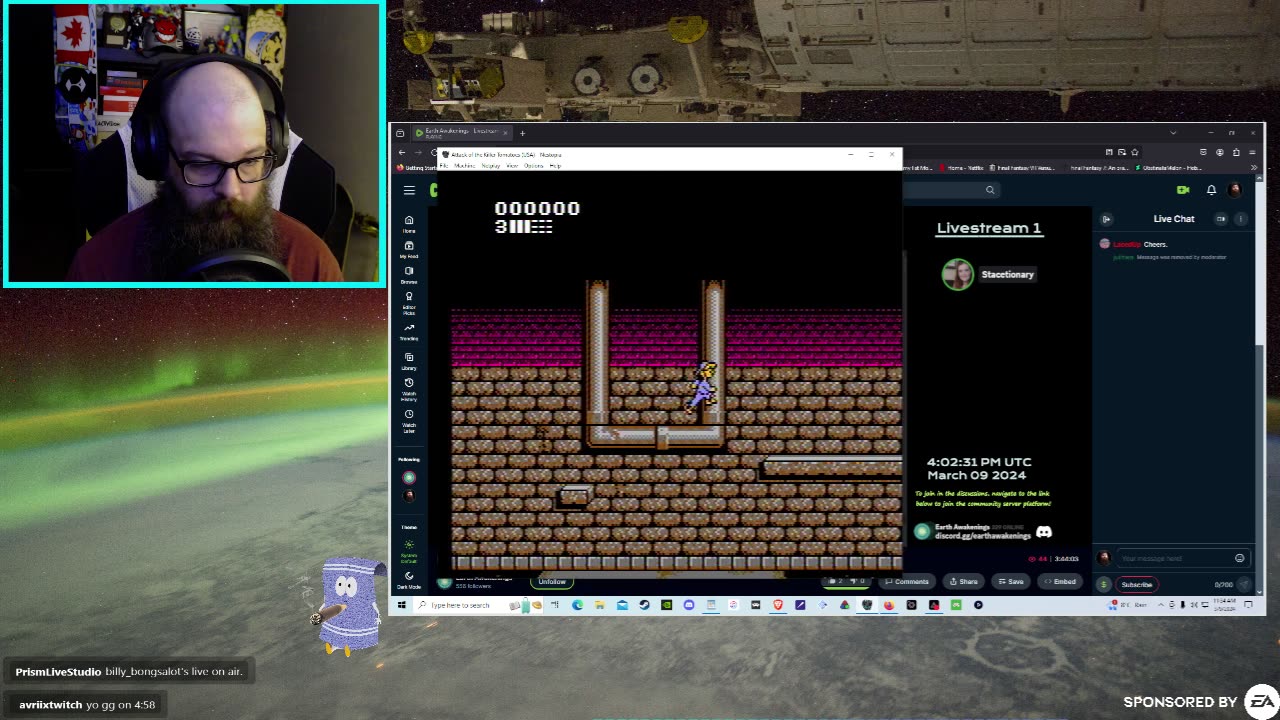The image size is (1280, 720).
Task: Select System Default theme option
Action: pyautogui.click(x=409, y=551)
